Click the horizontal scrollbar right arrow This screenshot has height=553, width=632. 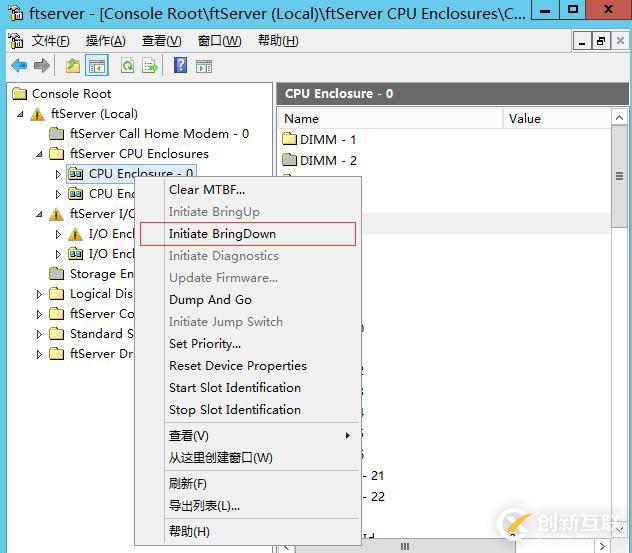pyautogui.click(x=603, y=547)
